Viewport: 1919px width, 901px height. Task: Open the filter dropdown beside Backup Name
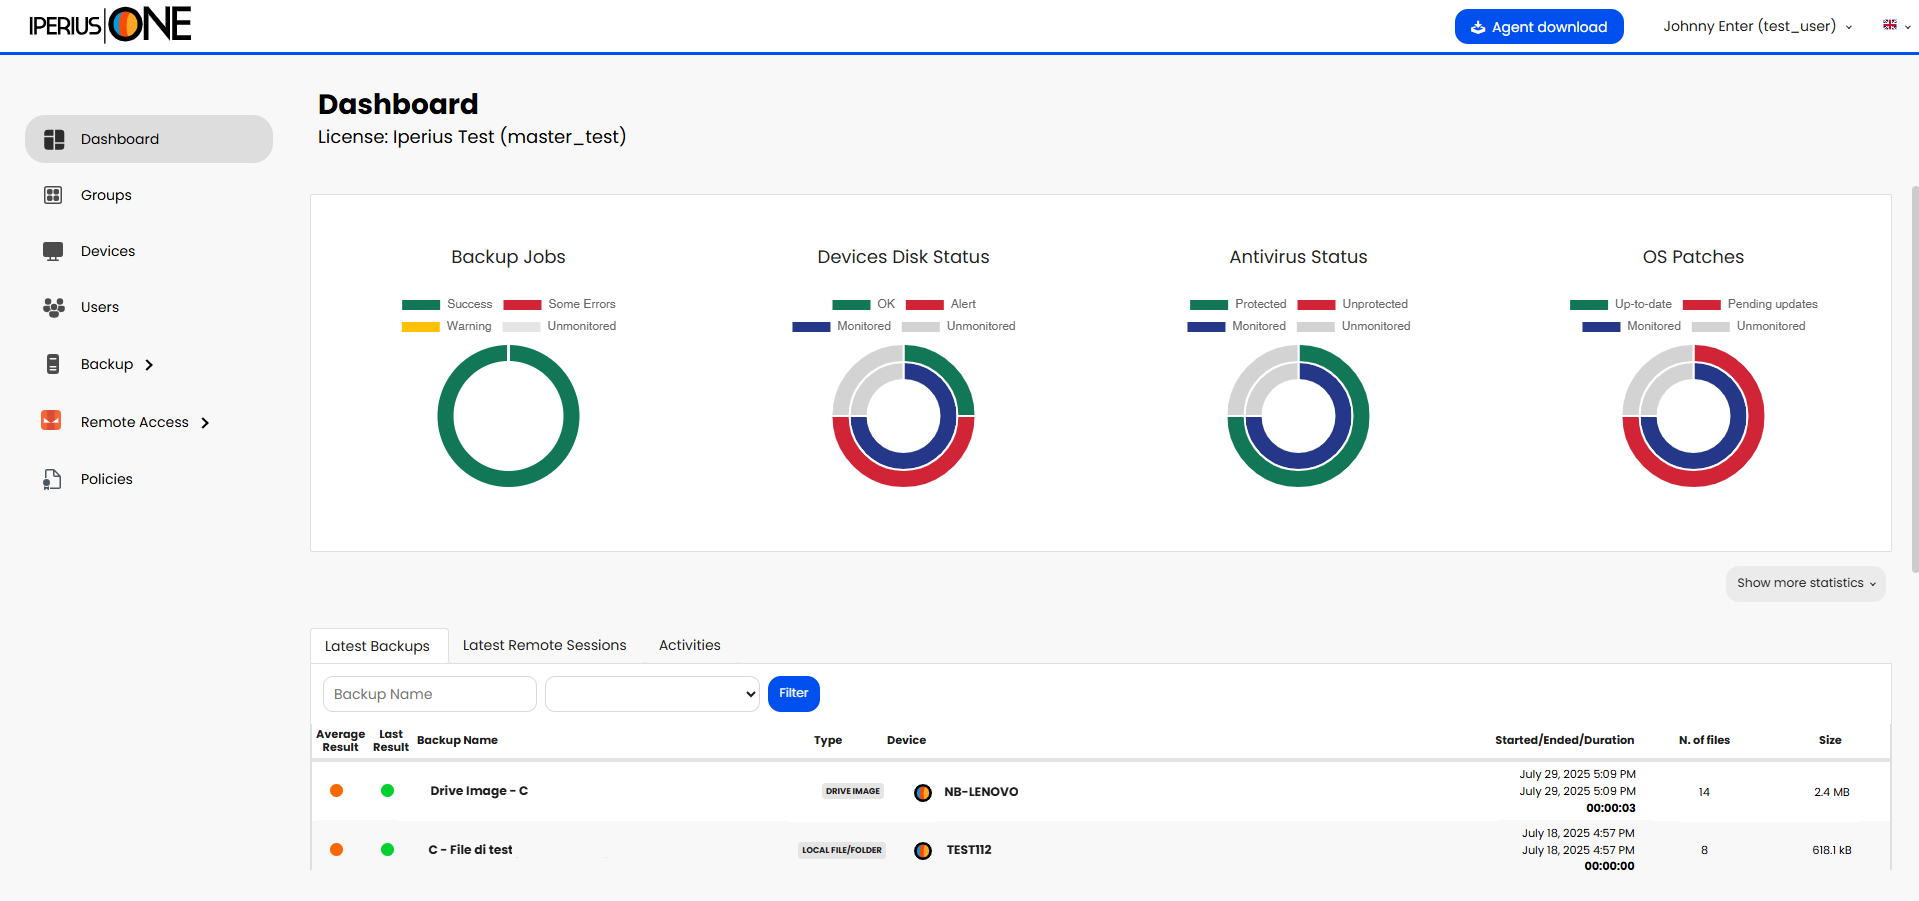[x=652, y=694]
